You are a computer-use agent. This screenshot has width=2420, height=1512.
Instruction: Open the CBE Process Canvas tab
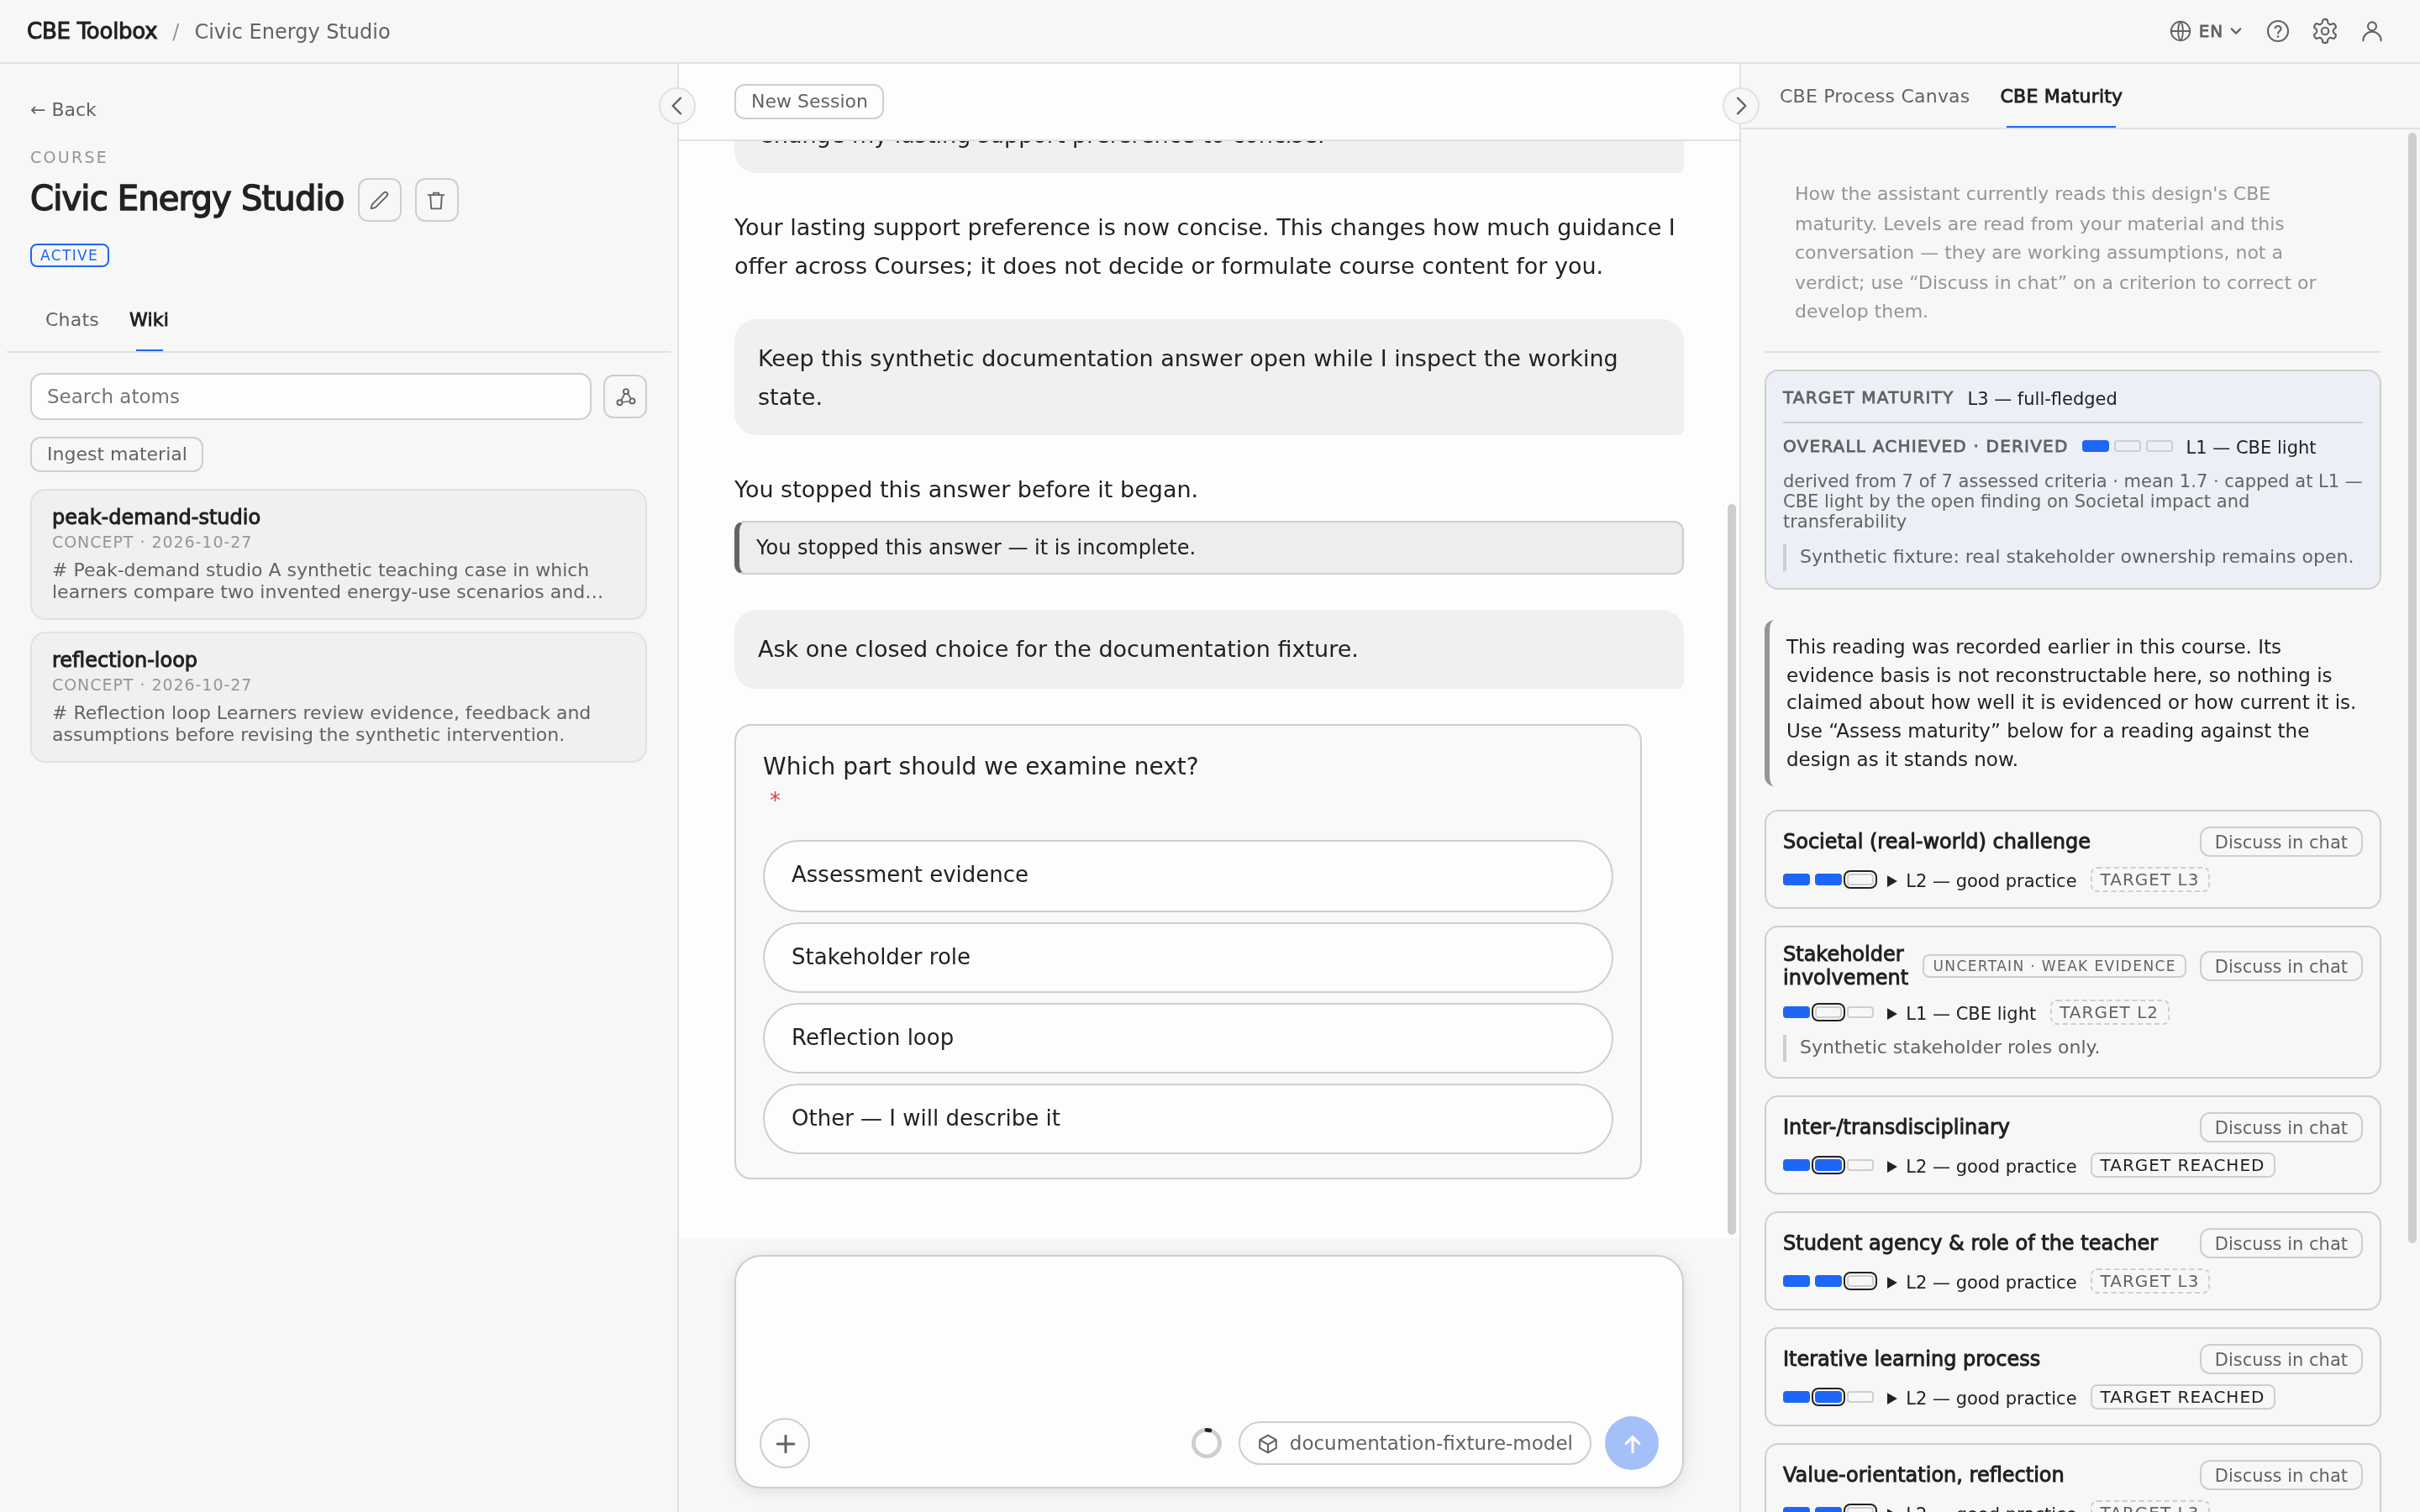(x=1874, y=96)
